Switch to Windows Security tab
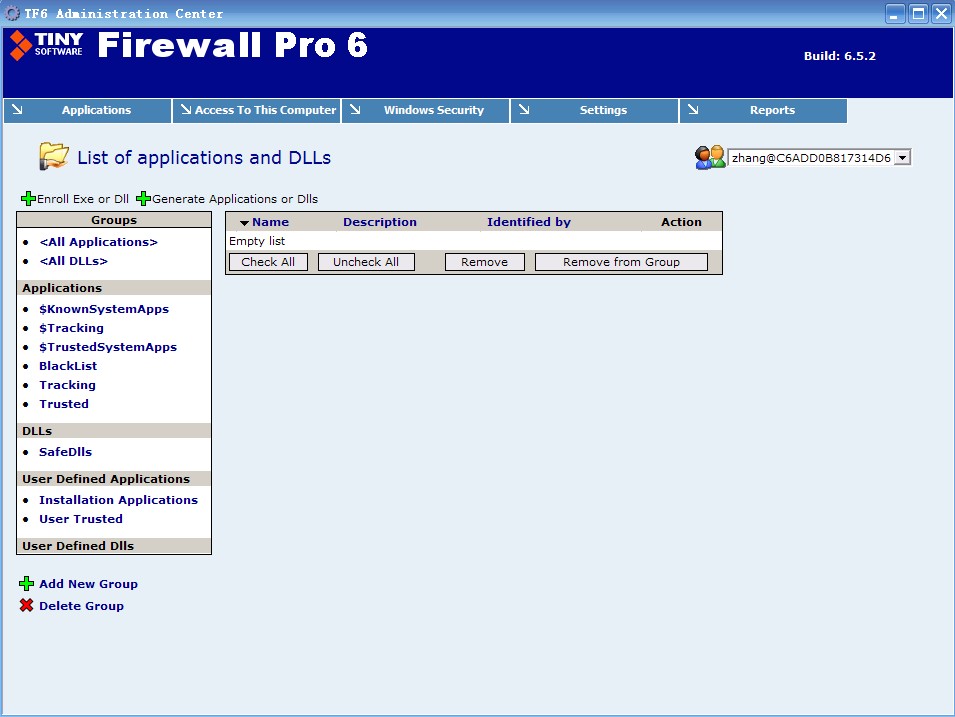Viewport: 955px width, 717px height. pyautogui.click(x=426, y=110)
